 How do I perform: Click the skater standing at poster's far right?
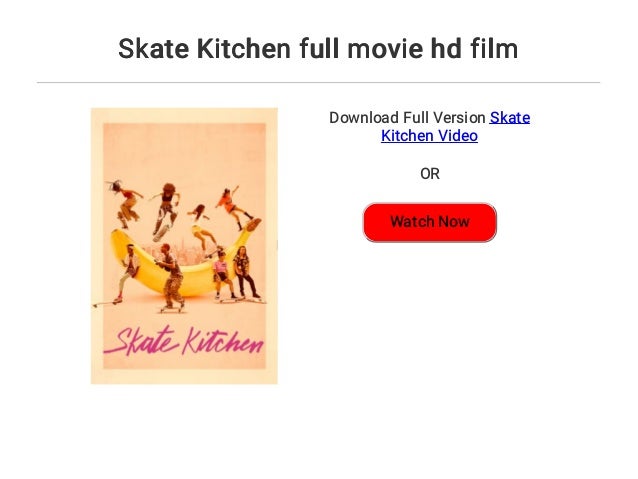coord(245,272)
